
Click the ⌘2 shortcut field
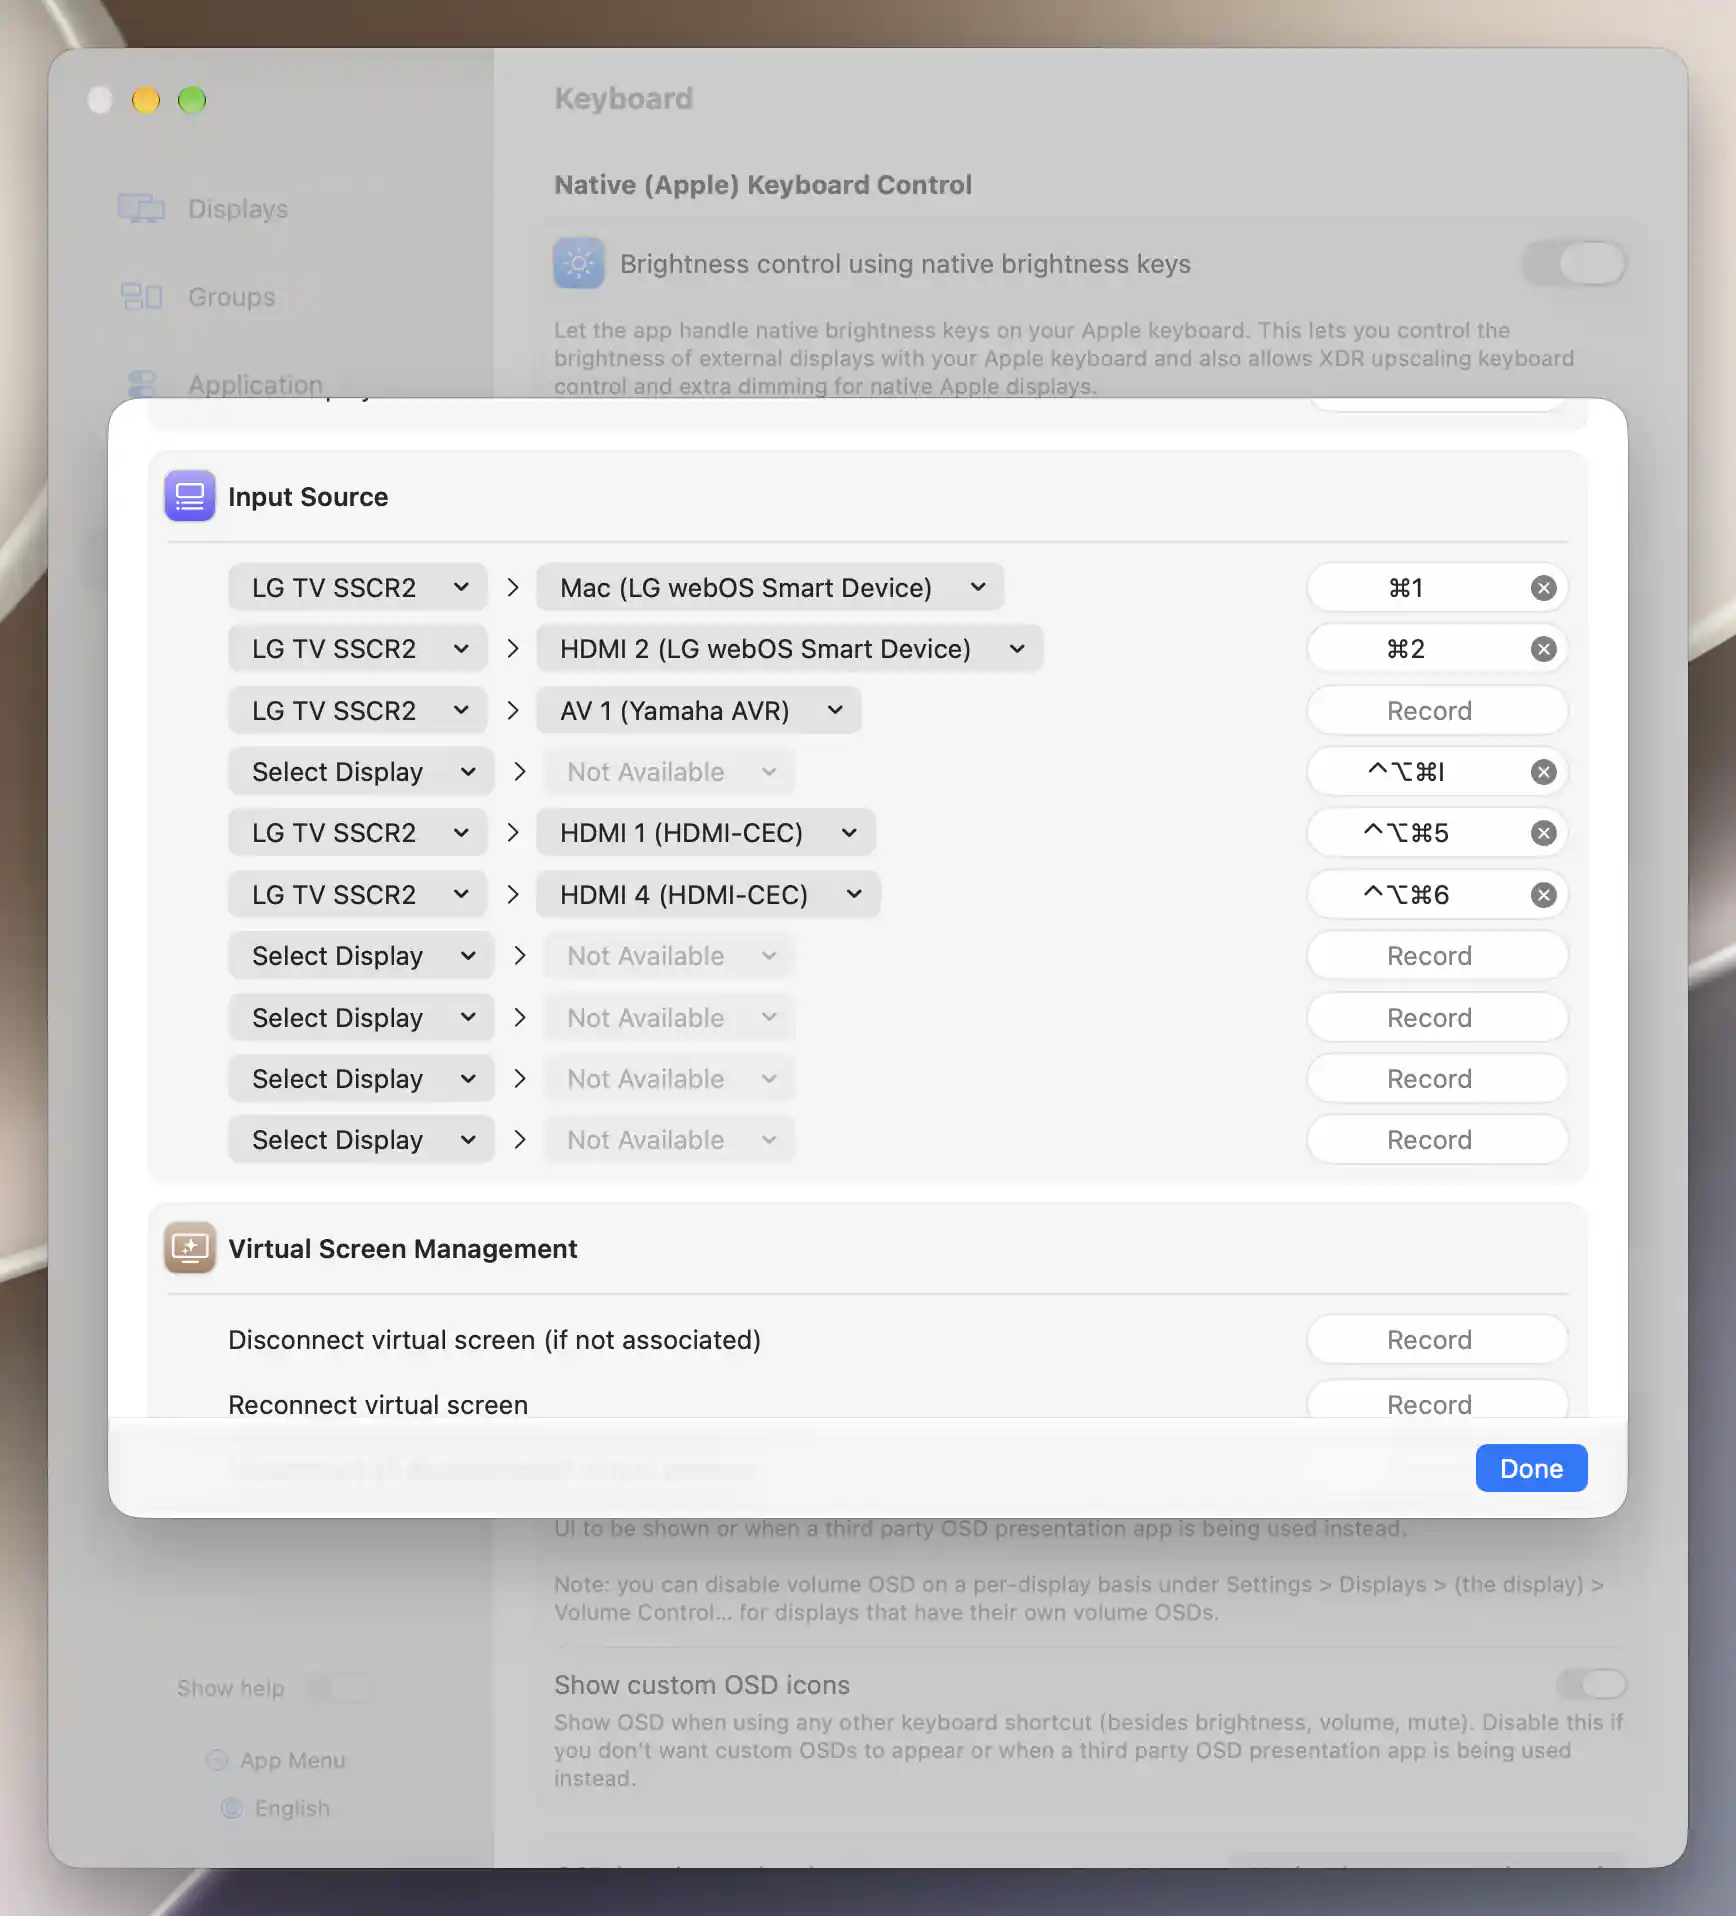[1437, 649]
